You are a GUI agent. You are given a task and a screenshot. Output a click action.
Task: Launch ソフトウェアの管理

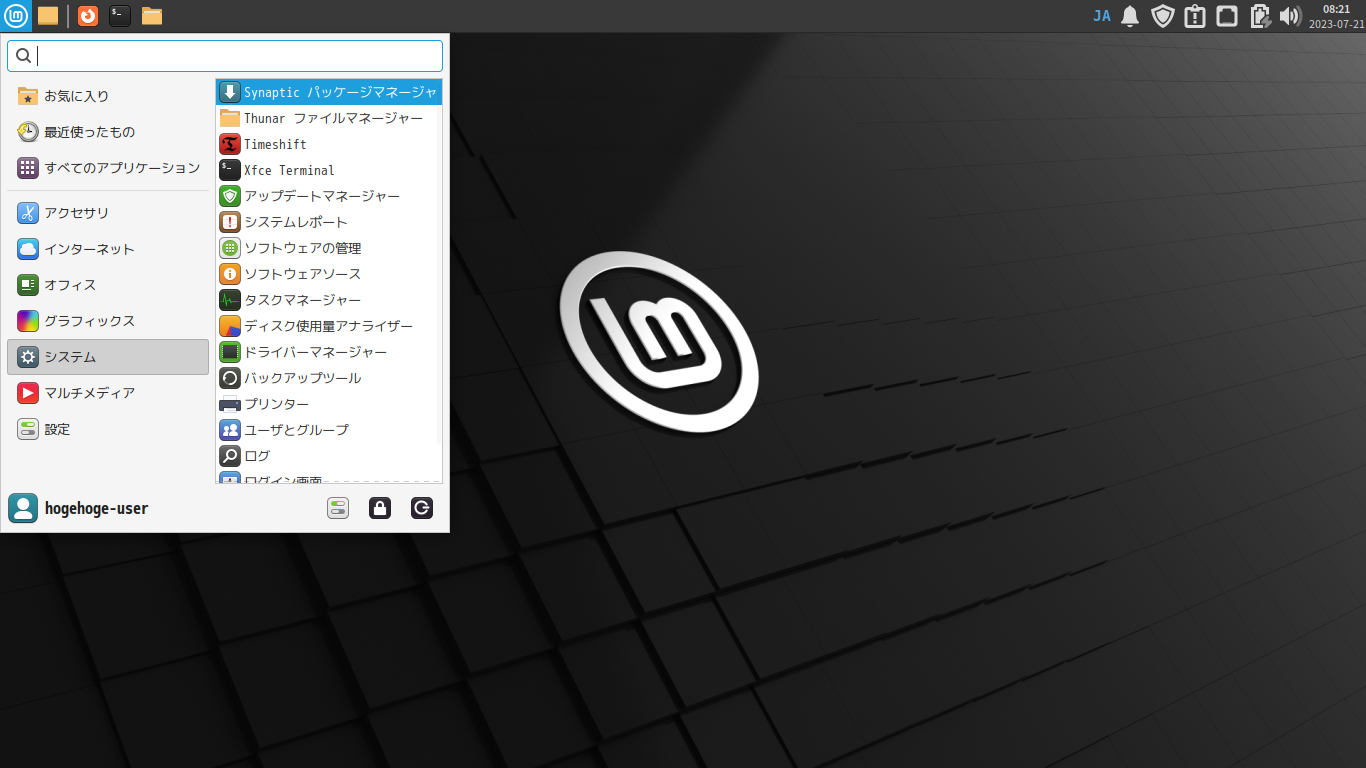pos(329,248)
